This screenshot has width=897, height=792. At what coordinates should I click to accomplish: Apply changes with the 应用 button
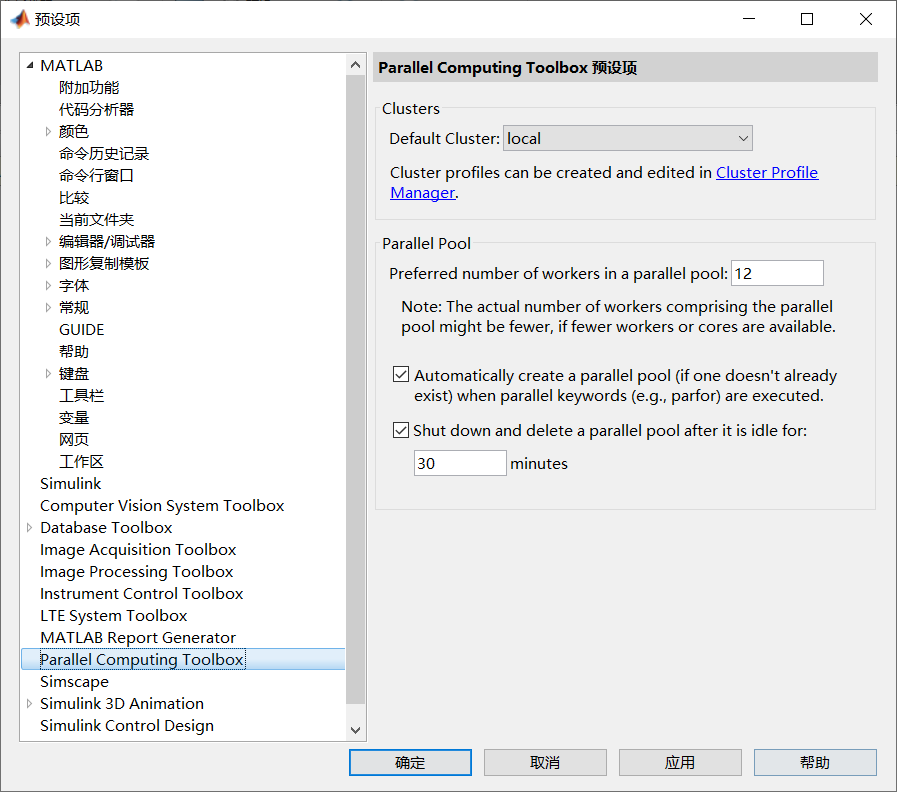coord(680,762)
